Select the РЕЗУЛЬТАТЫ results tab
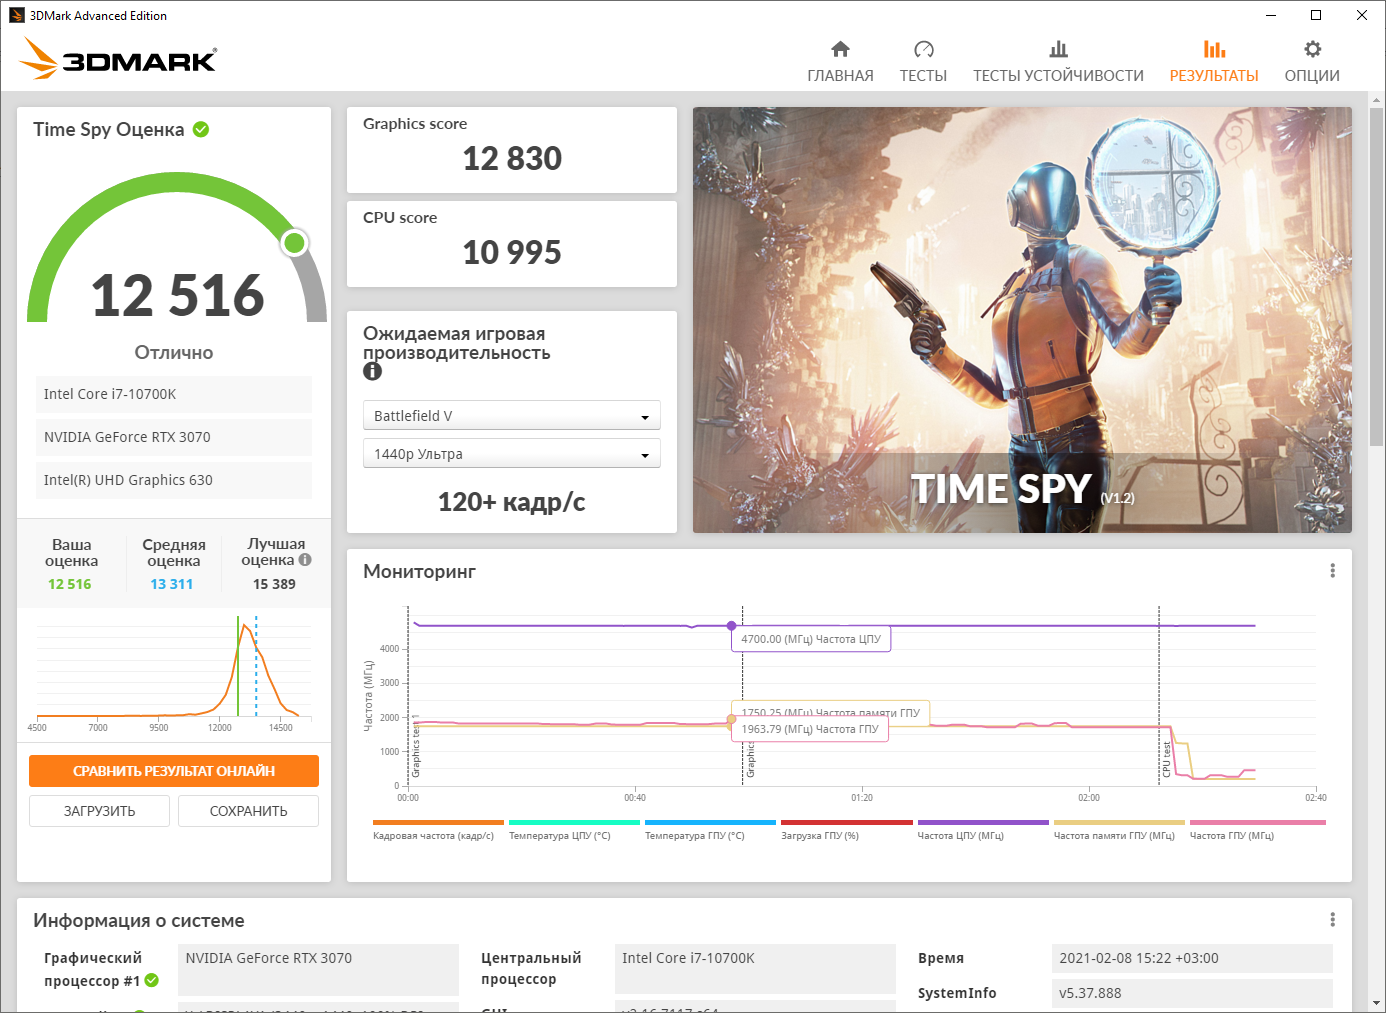1386x1013 pixels. point(1214,62)
